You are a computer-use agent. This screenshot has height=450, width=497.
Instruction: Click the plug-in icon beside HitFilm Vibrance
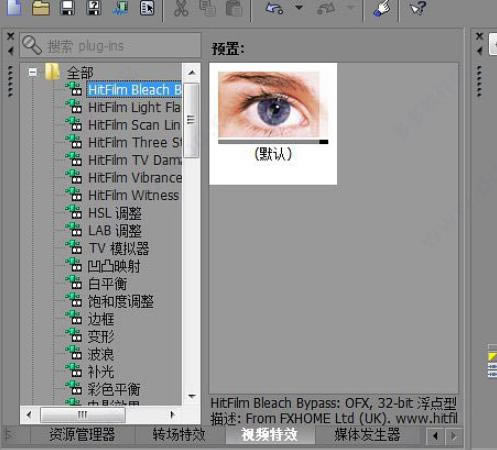point(74,177)
